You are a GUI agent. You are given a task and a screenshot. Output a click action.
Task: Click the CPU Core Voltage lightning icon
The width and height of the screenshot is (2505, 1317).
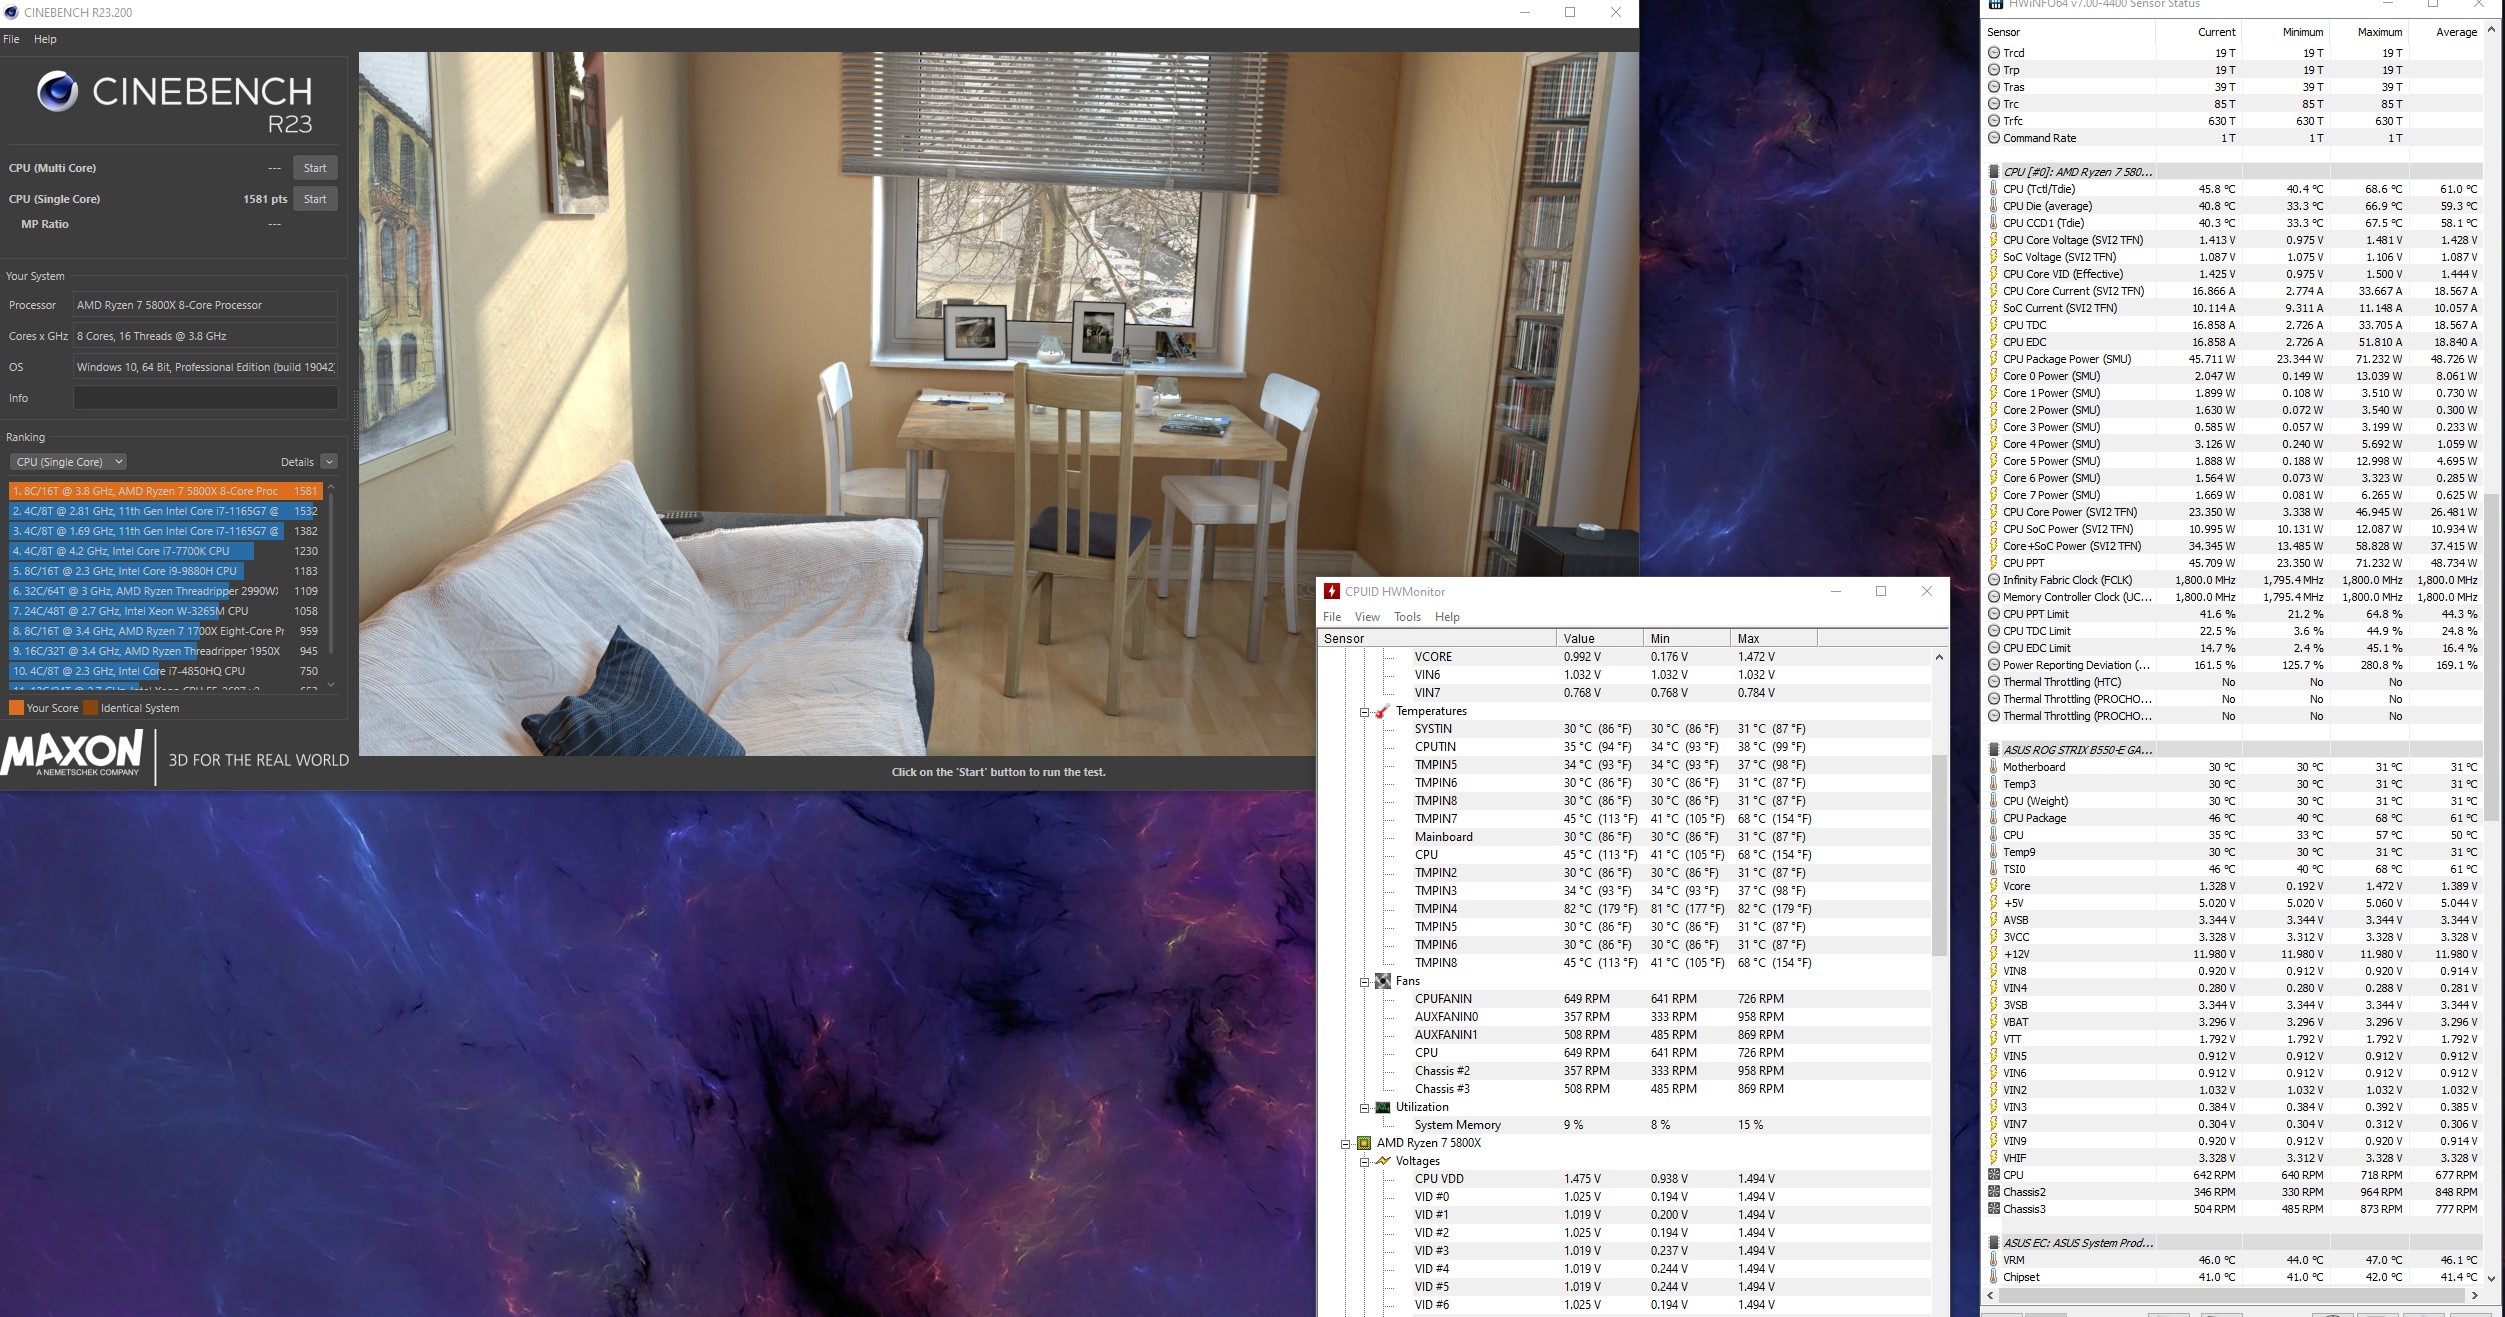1994,240
